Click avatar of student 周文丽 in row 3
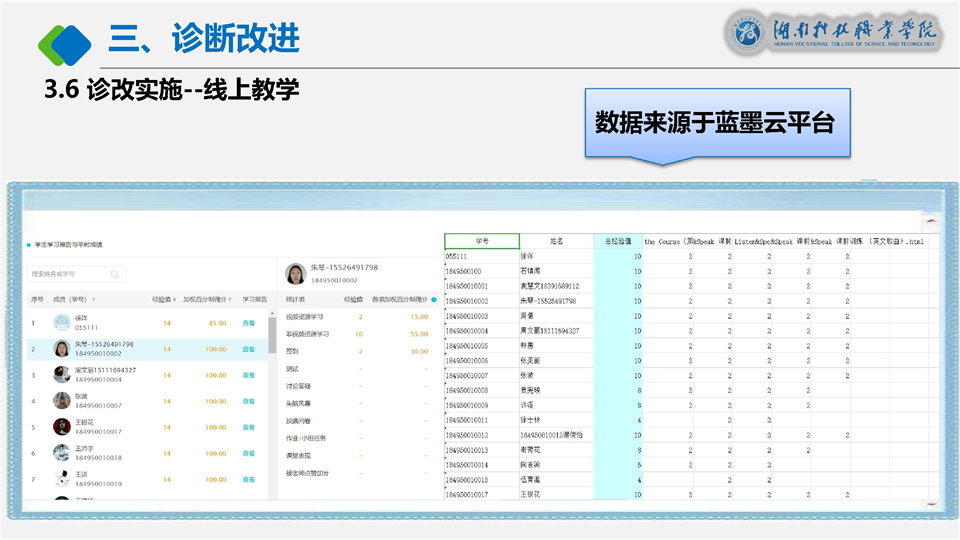The width and height of the screenshot is (960, 540). (x=62, y=375)
